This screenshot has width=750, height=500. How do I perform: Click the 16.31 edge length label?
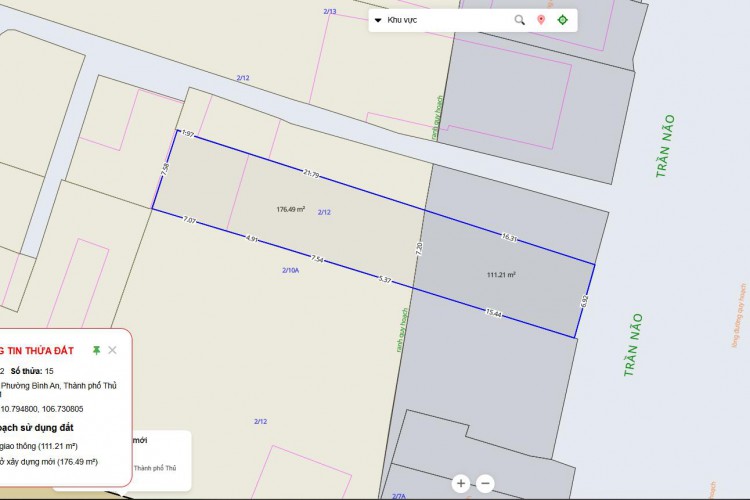[509, 238]
